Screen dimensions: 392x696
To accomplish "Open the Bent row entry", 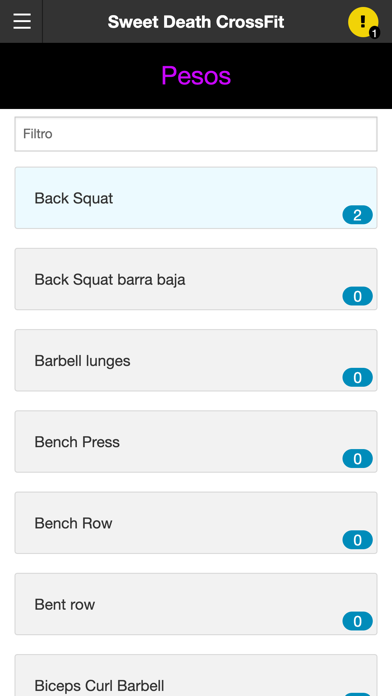I will tap(196, 604).
